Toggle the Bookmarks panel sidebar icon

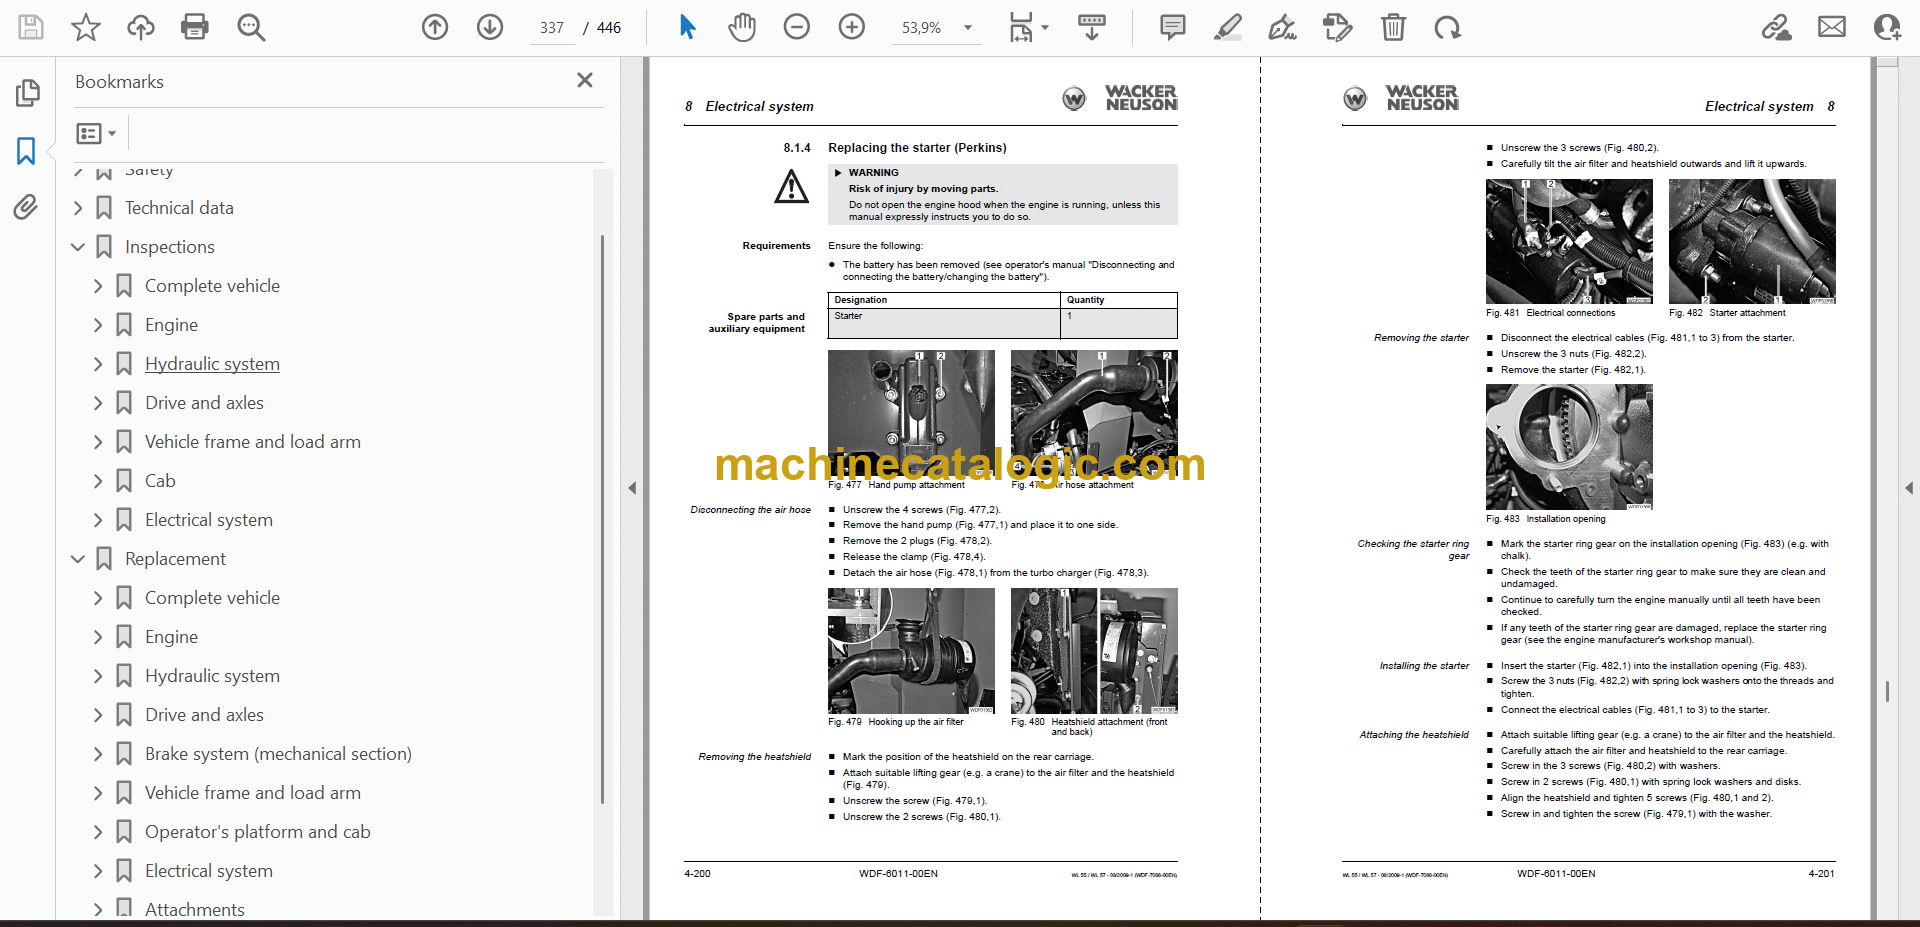click(x=26, y=151)
